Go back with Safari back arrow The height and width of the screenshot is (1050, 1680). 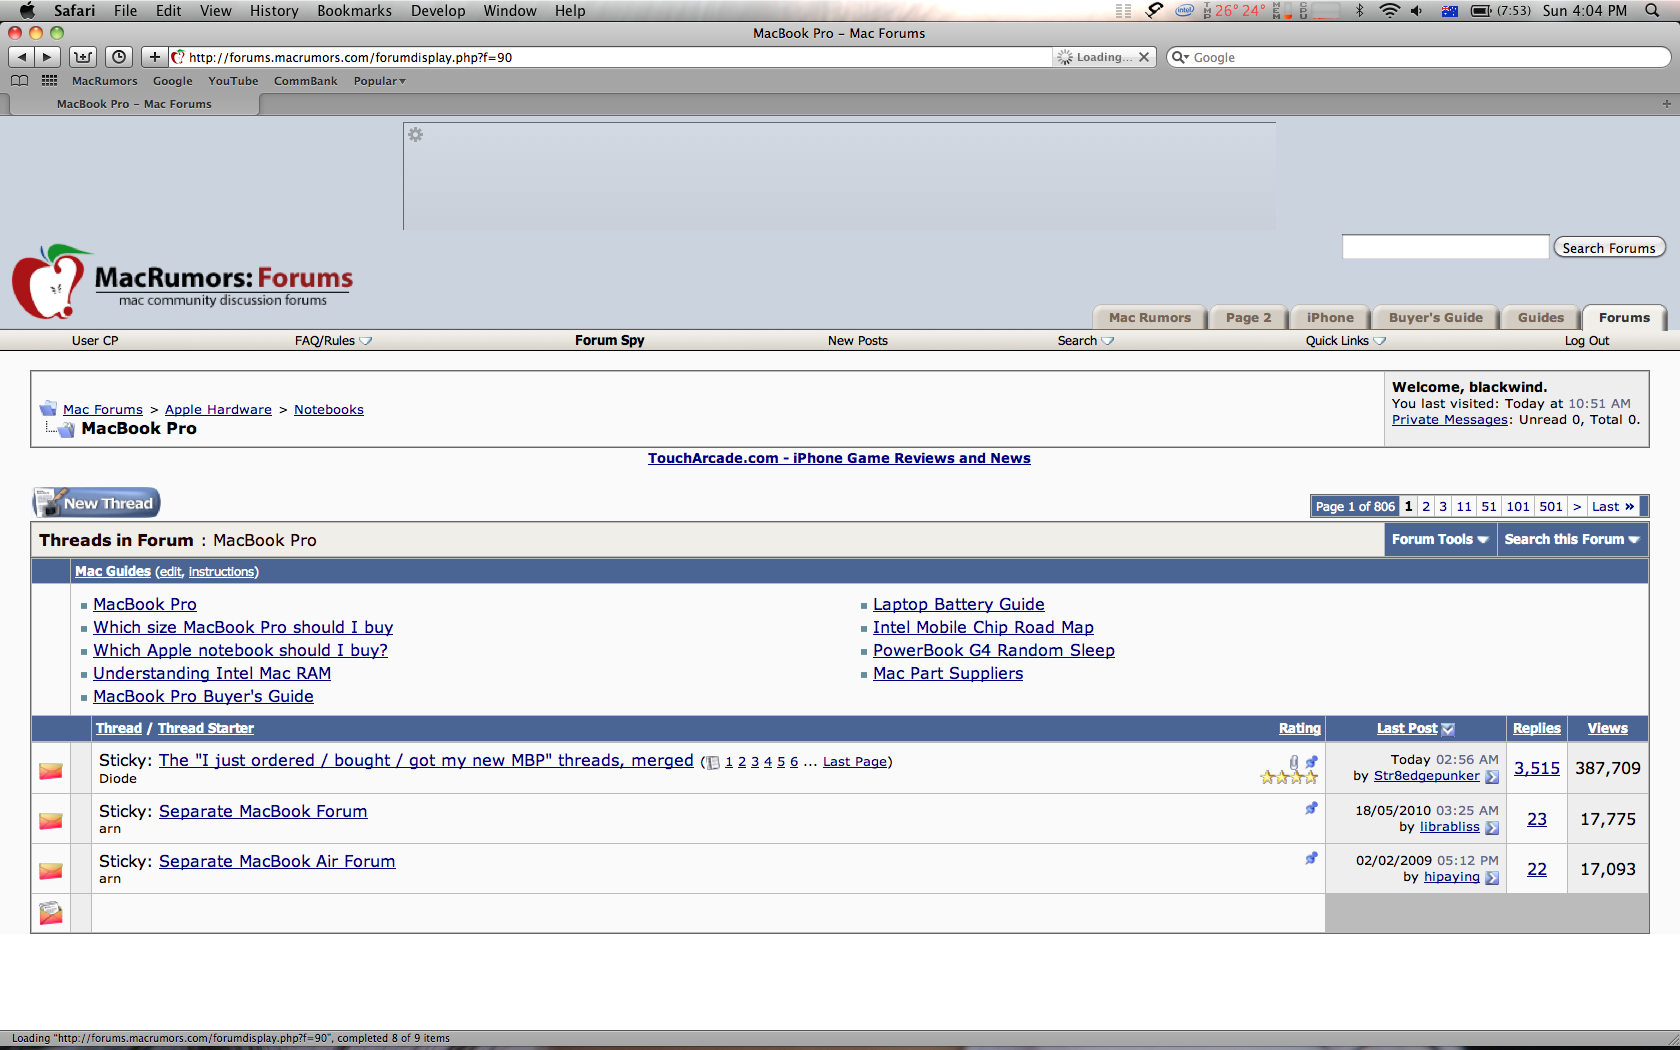point(22,57)
